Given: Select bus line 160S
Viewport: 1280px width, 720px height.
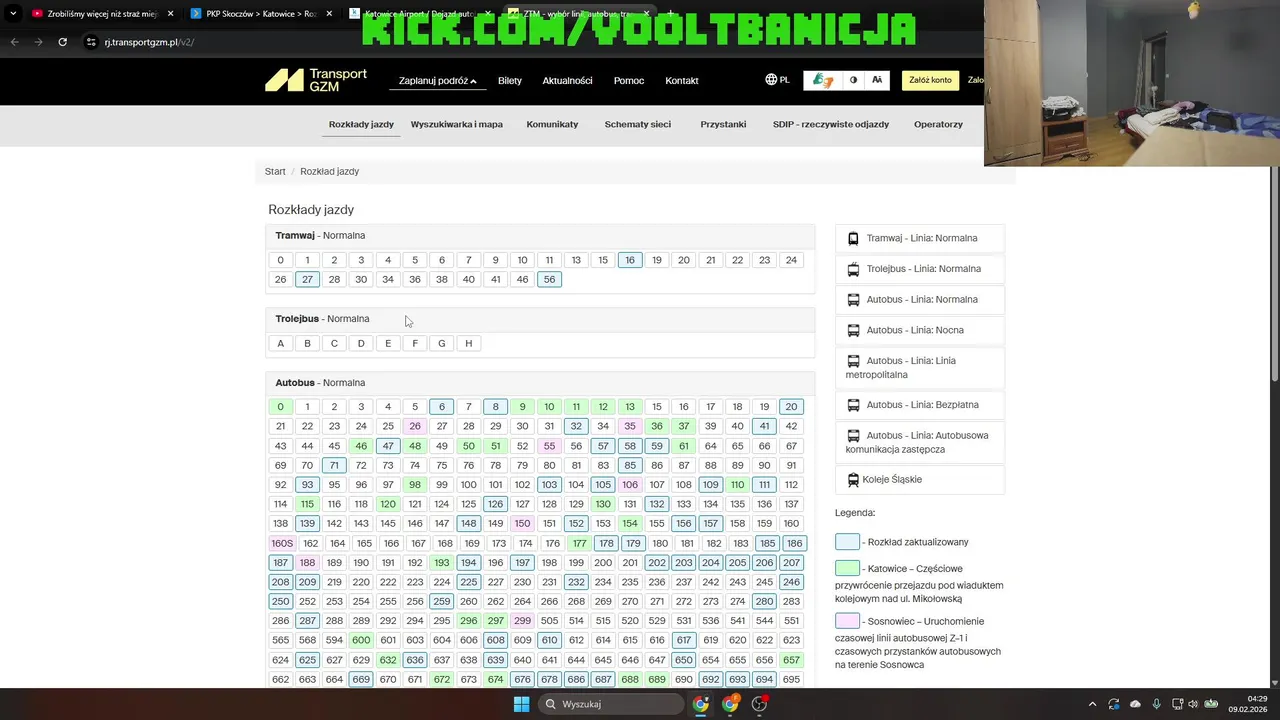Looking at the screenshot, I should [281, 544].
